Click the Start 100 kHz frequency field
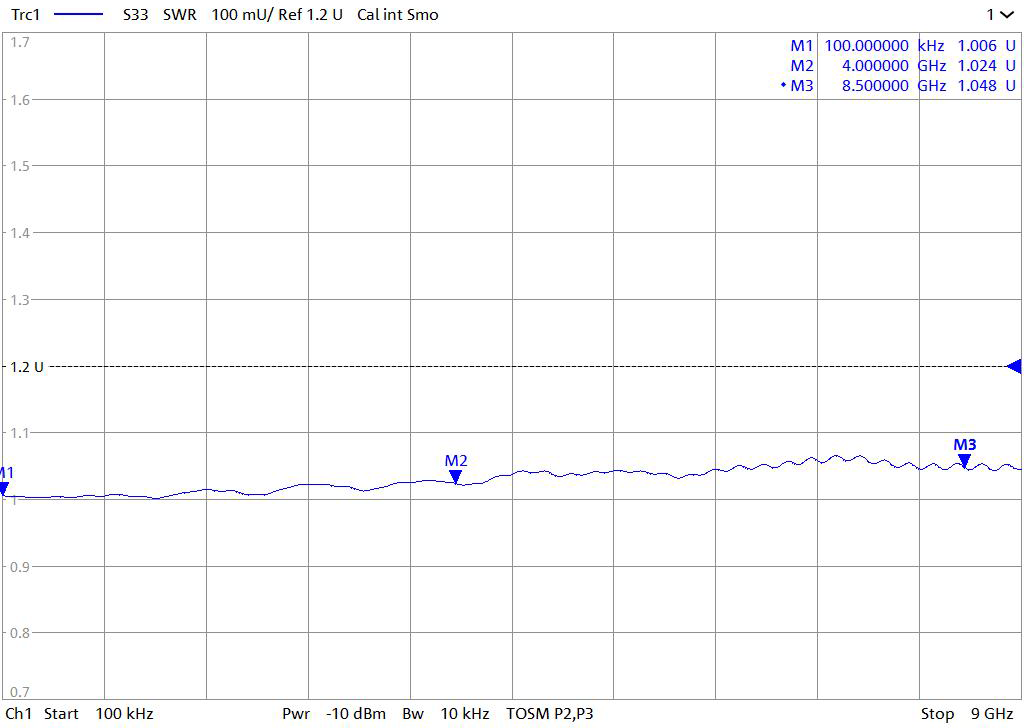 pos(98,713)
